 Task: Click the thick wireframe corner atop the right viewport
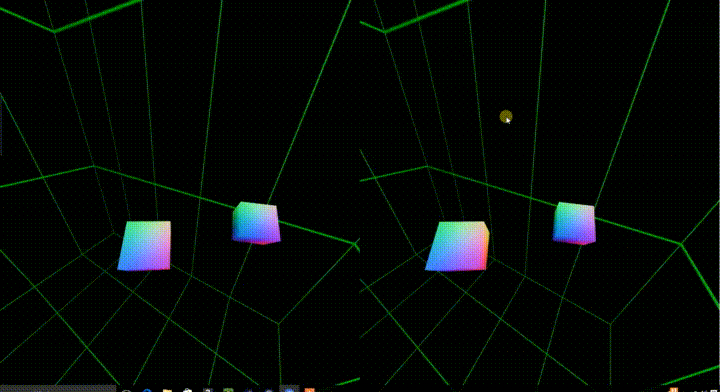[x=385, y=32]
